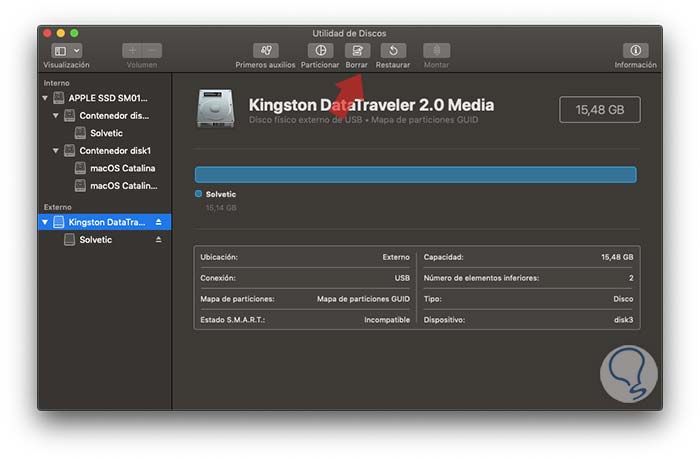700x460 pixels.
Task: Click the Ubicación Externo row
Action: (305, 257)
